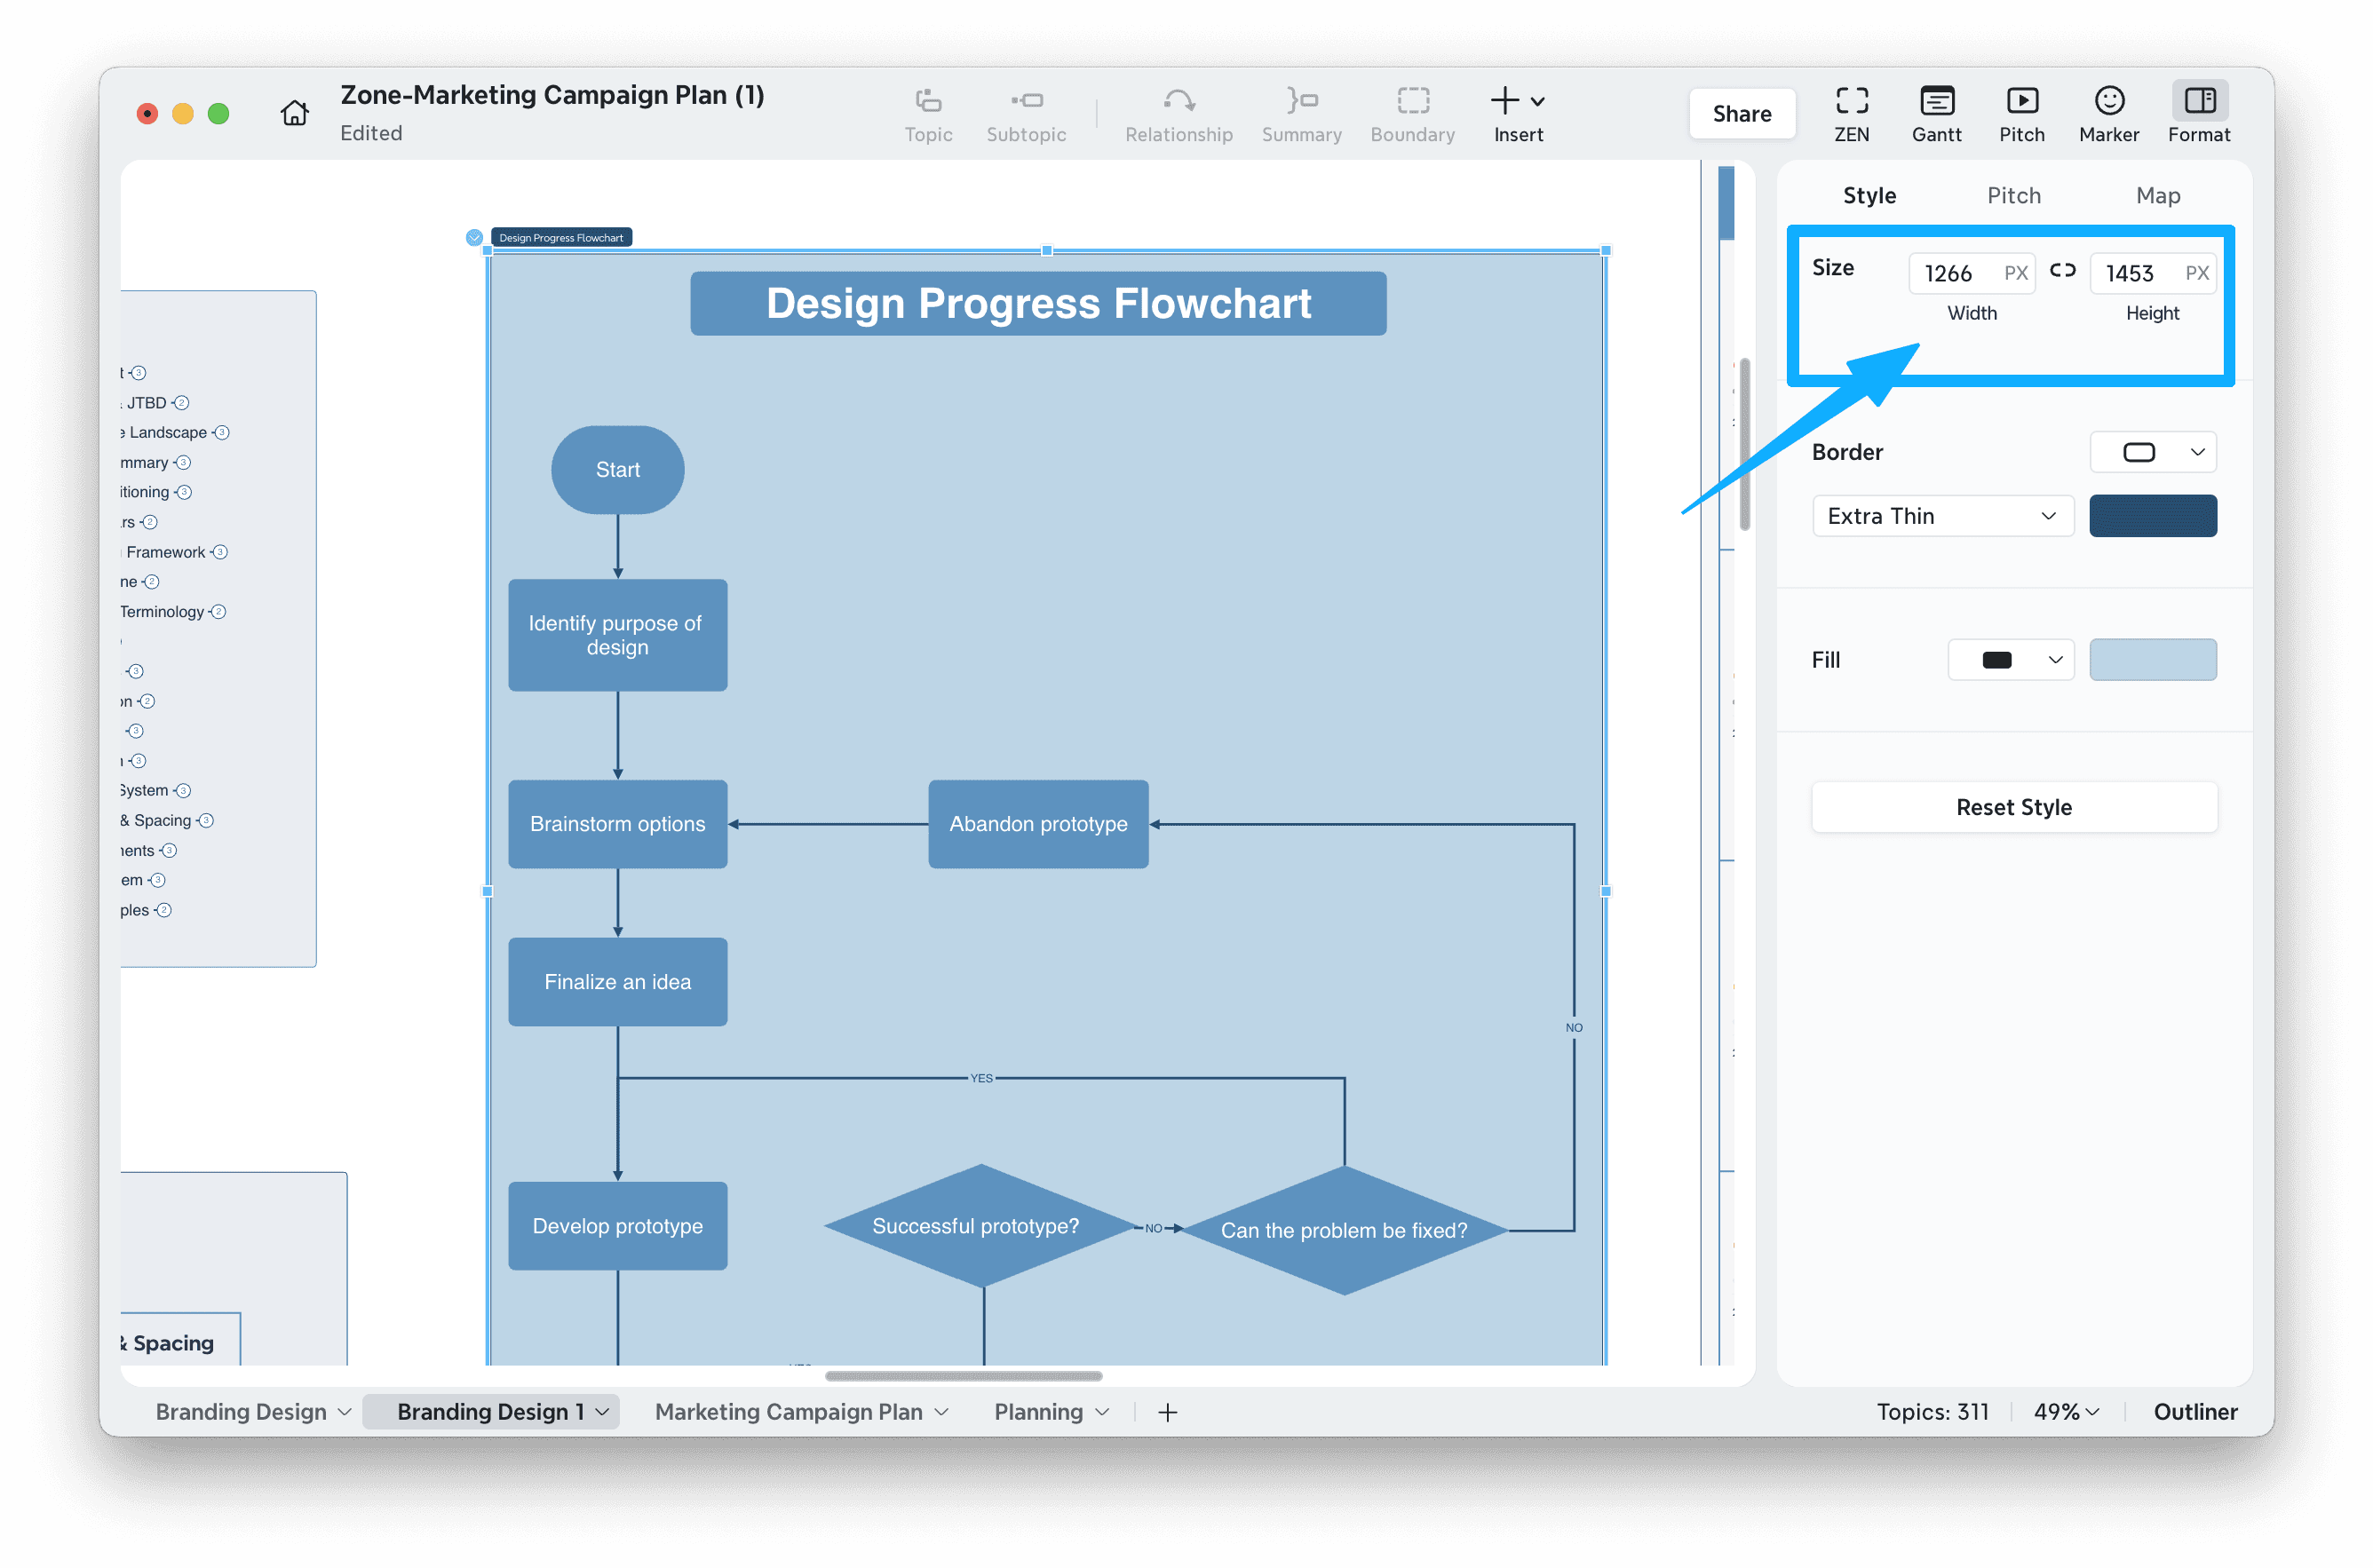Open the dark blue border color swatch
The width and height of the screenshot is (2373, 1568).
pos(2152,516)
